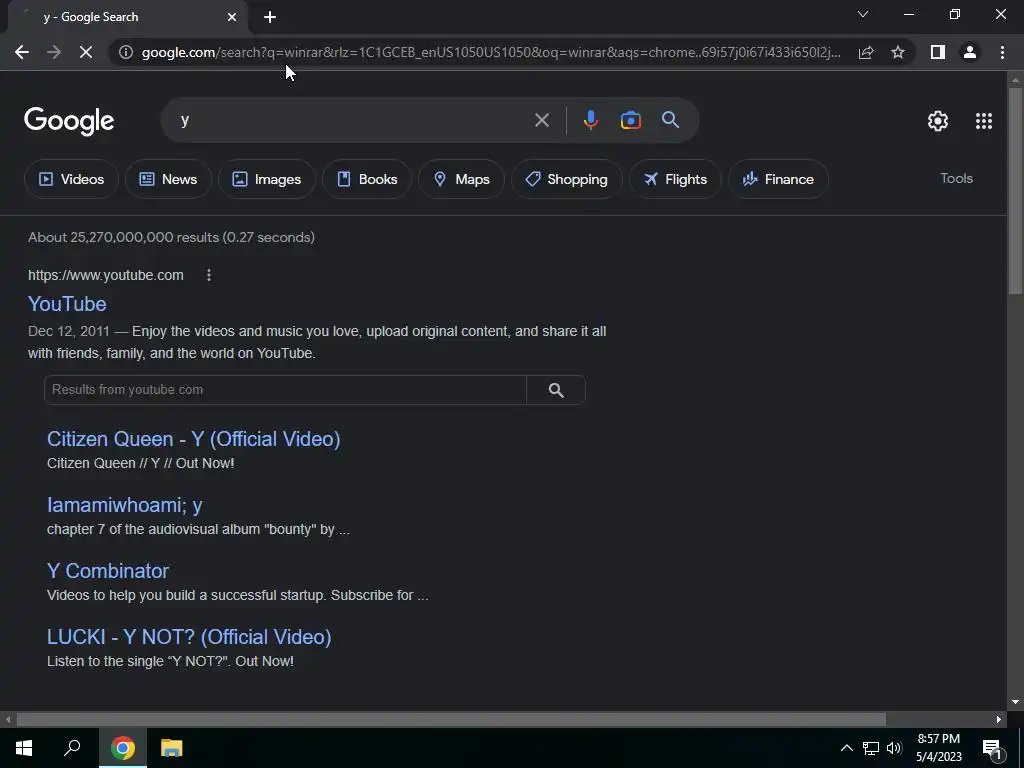This screenshot has width=1024, height=768.
Task: Switch to Maps results tab
Action: 461,179
